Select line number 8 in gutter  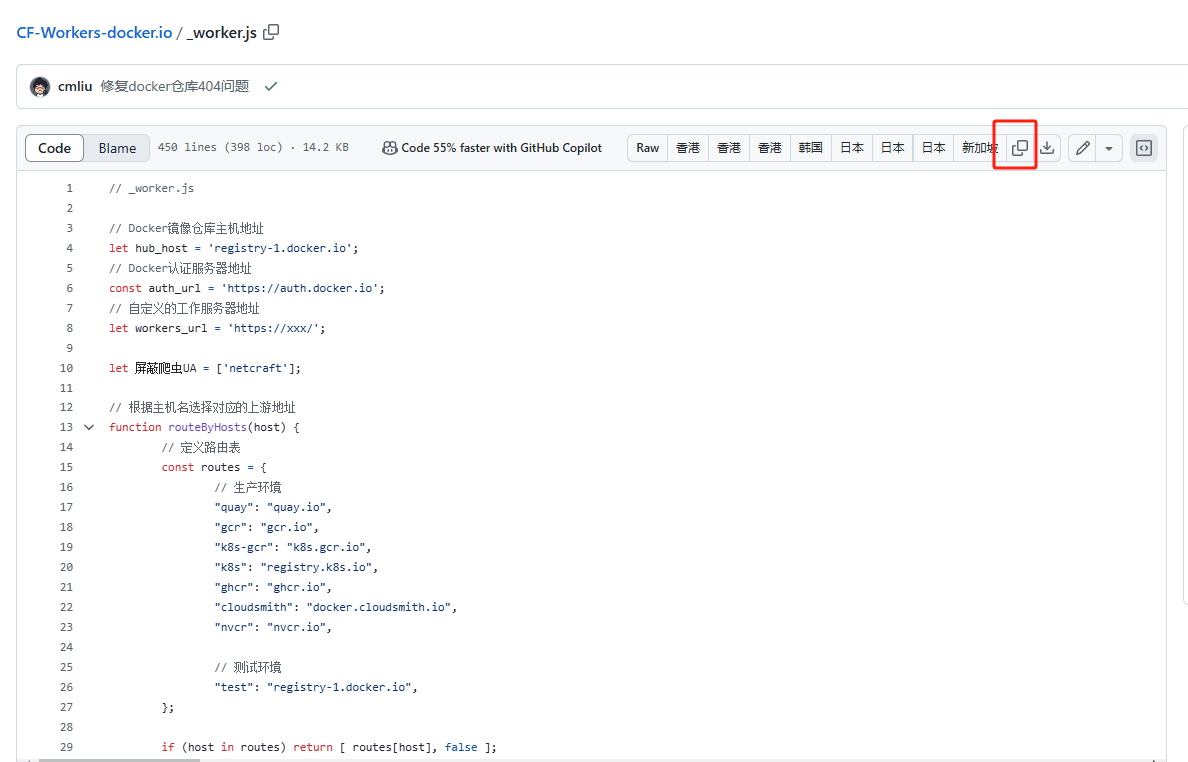pos(69,328)
